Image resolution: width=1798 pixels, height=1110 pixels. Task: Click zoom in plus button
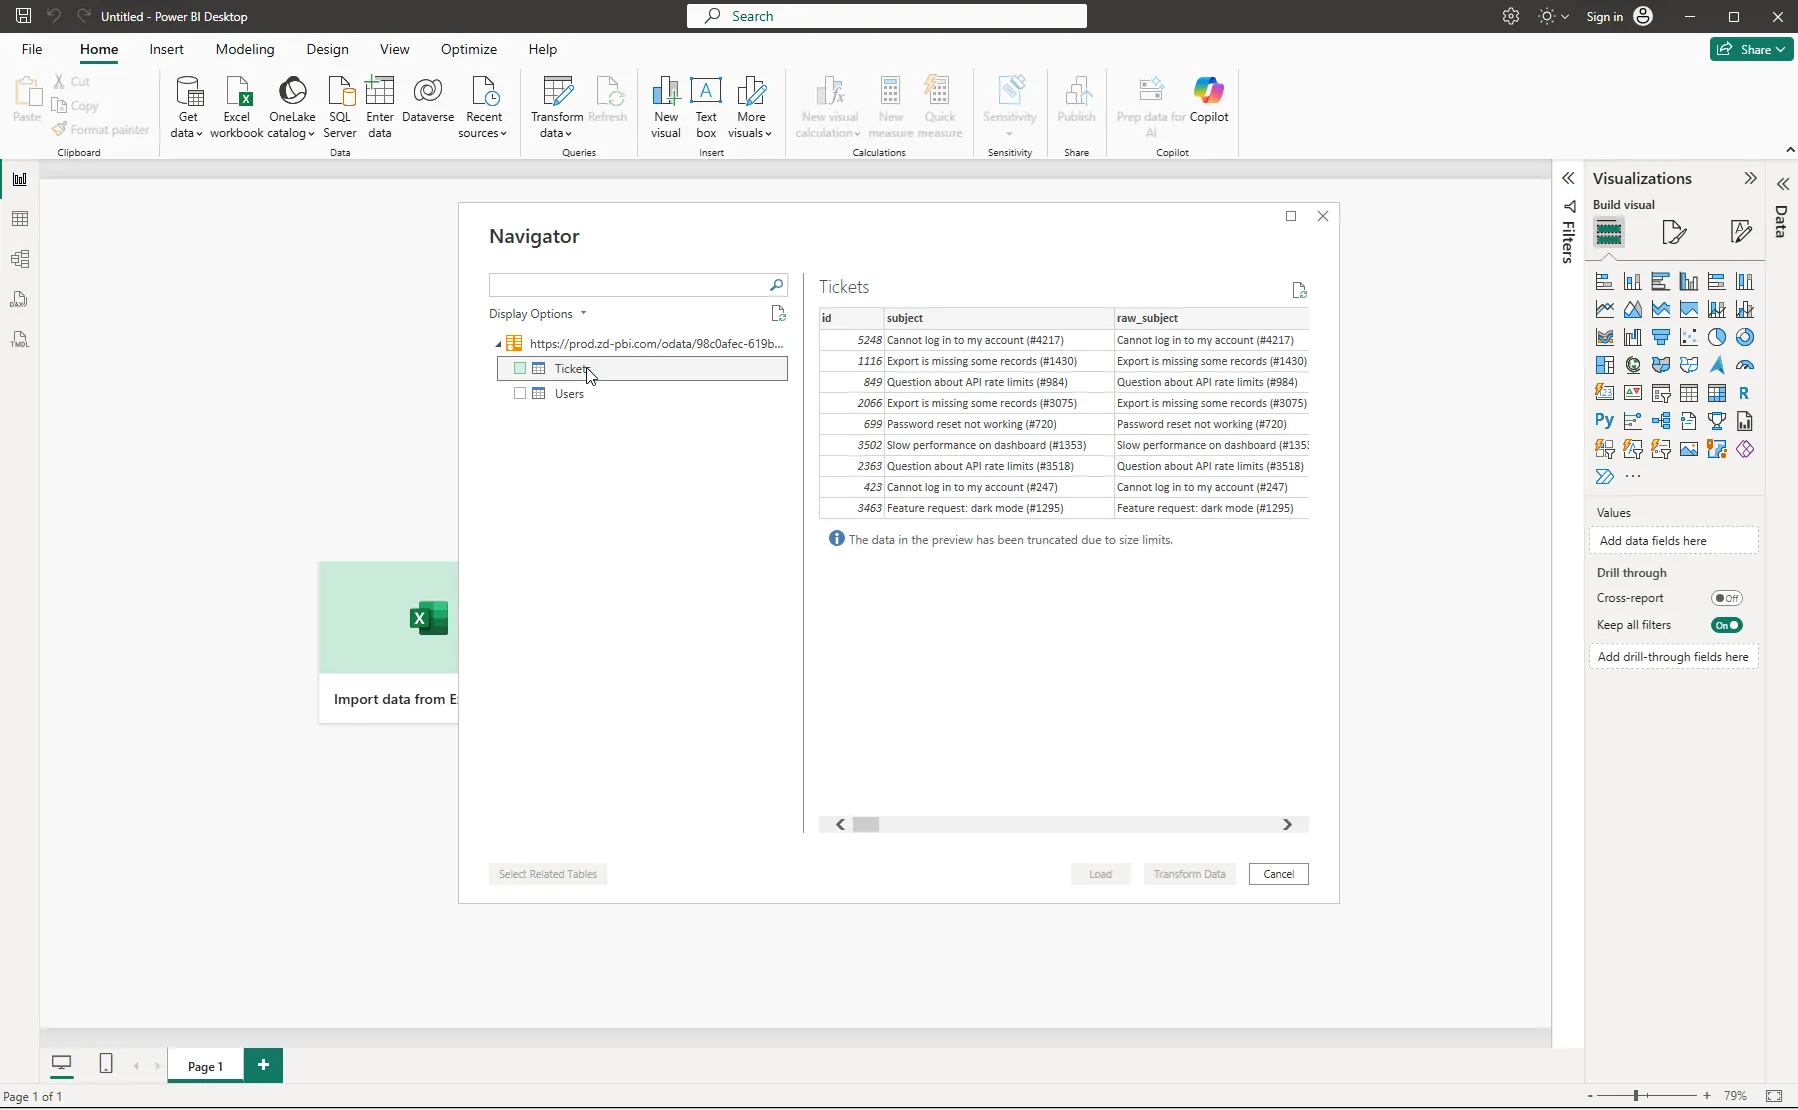[1707, 1096]
